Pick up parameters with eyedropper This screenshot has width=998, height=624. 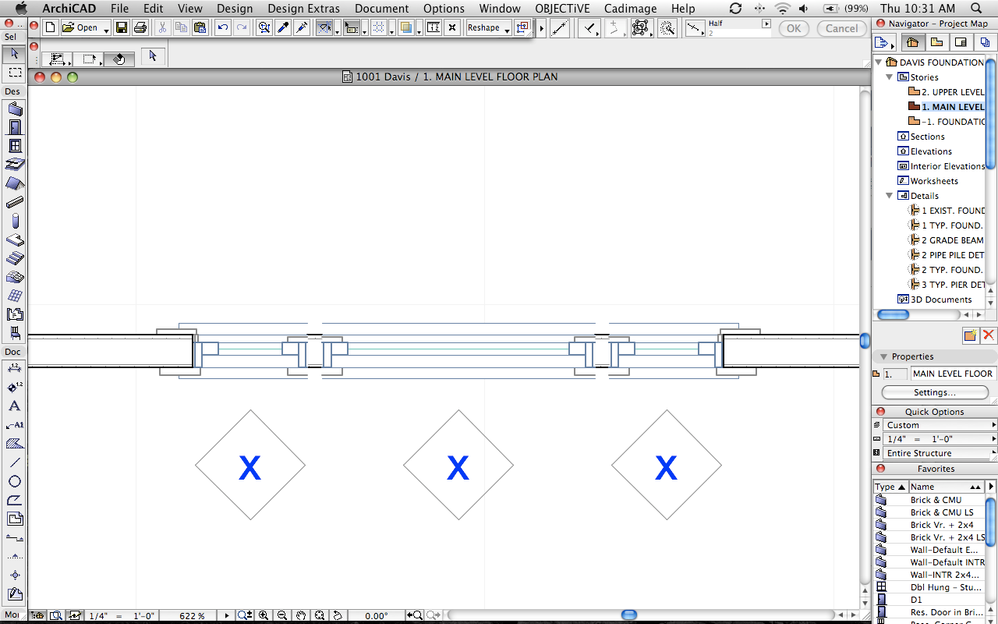point(283,27)
